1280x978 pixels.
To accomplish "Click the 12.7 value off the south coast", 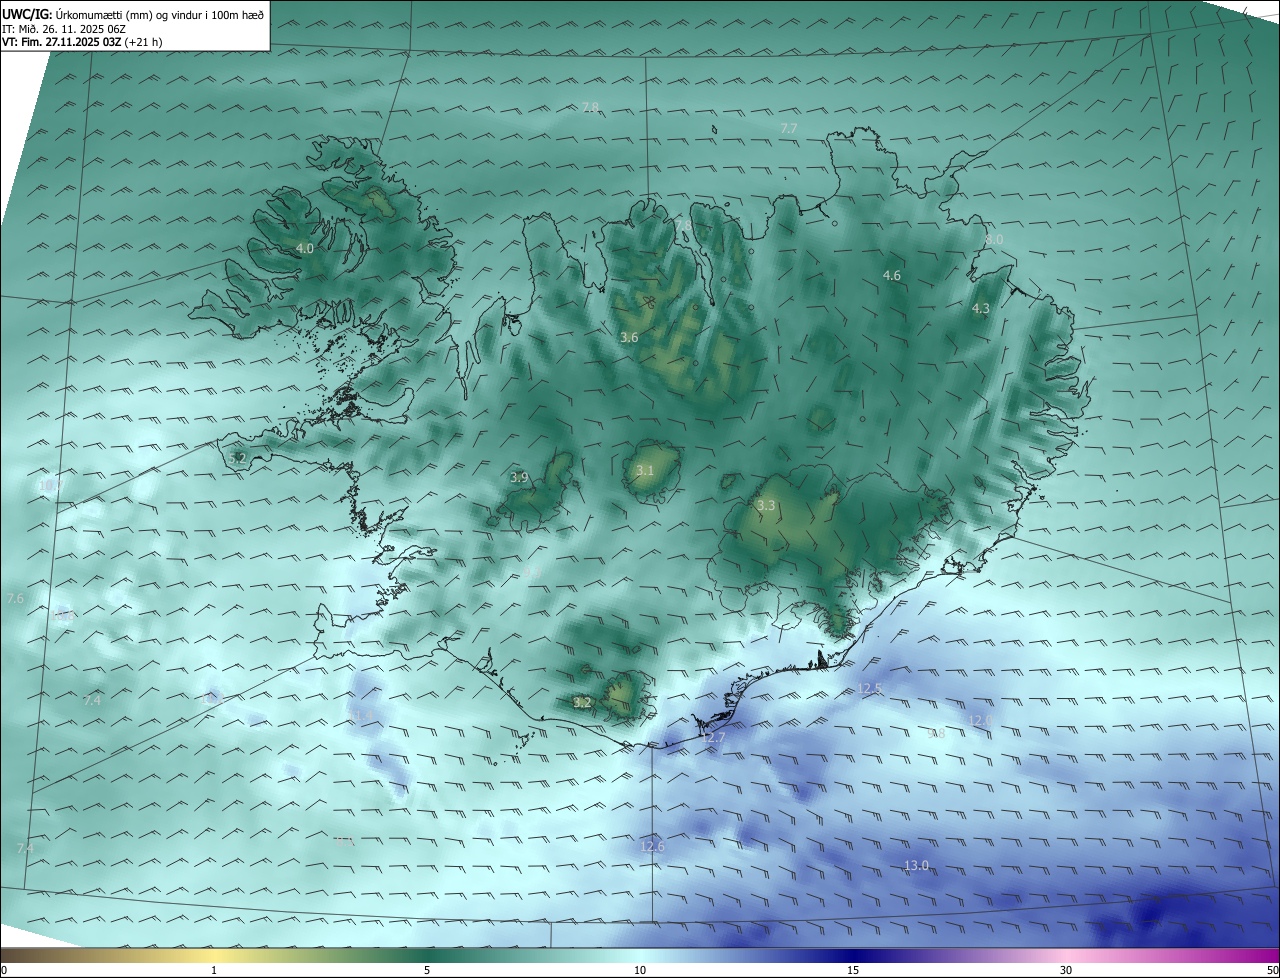I will [x=713, y=738].
